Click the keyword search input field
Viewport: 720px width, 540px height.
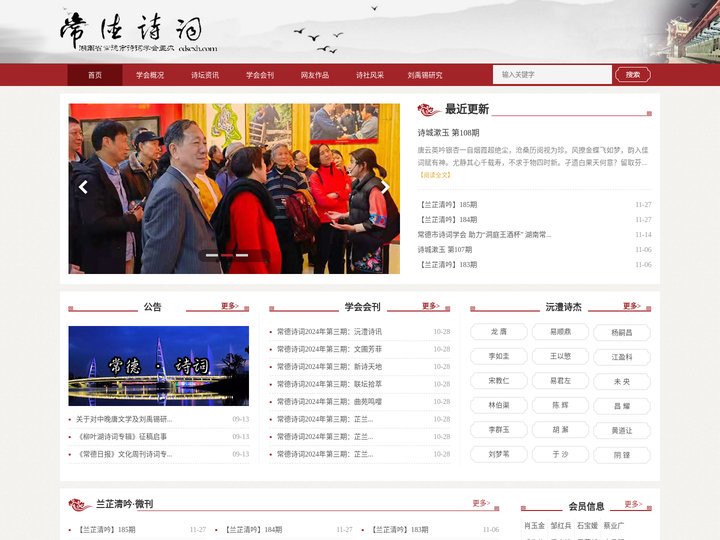tap(552, 74)
